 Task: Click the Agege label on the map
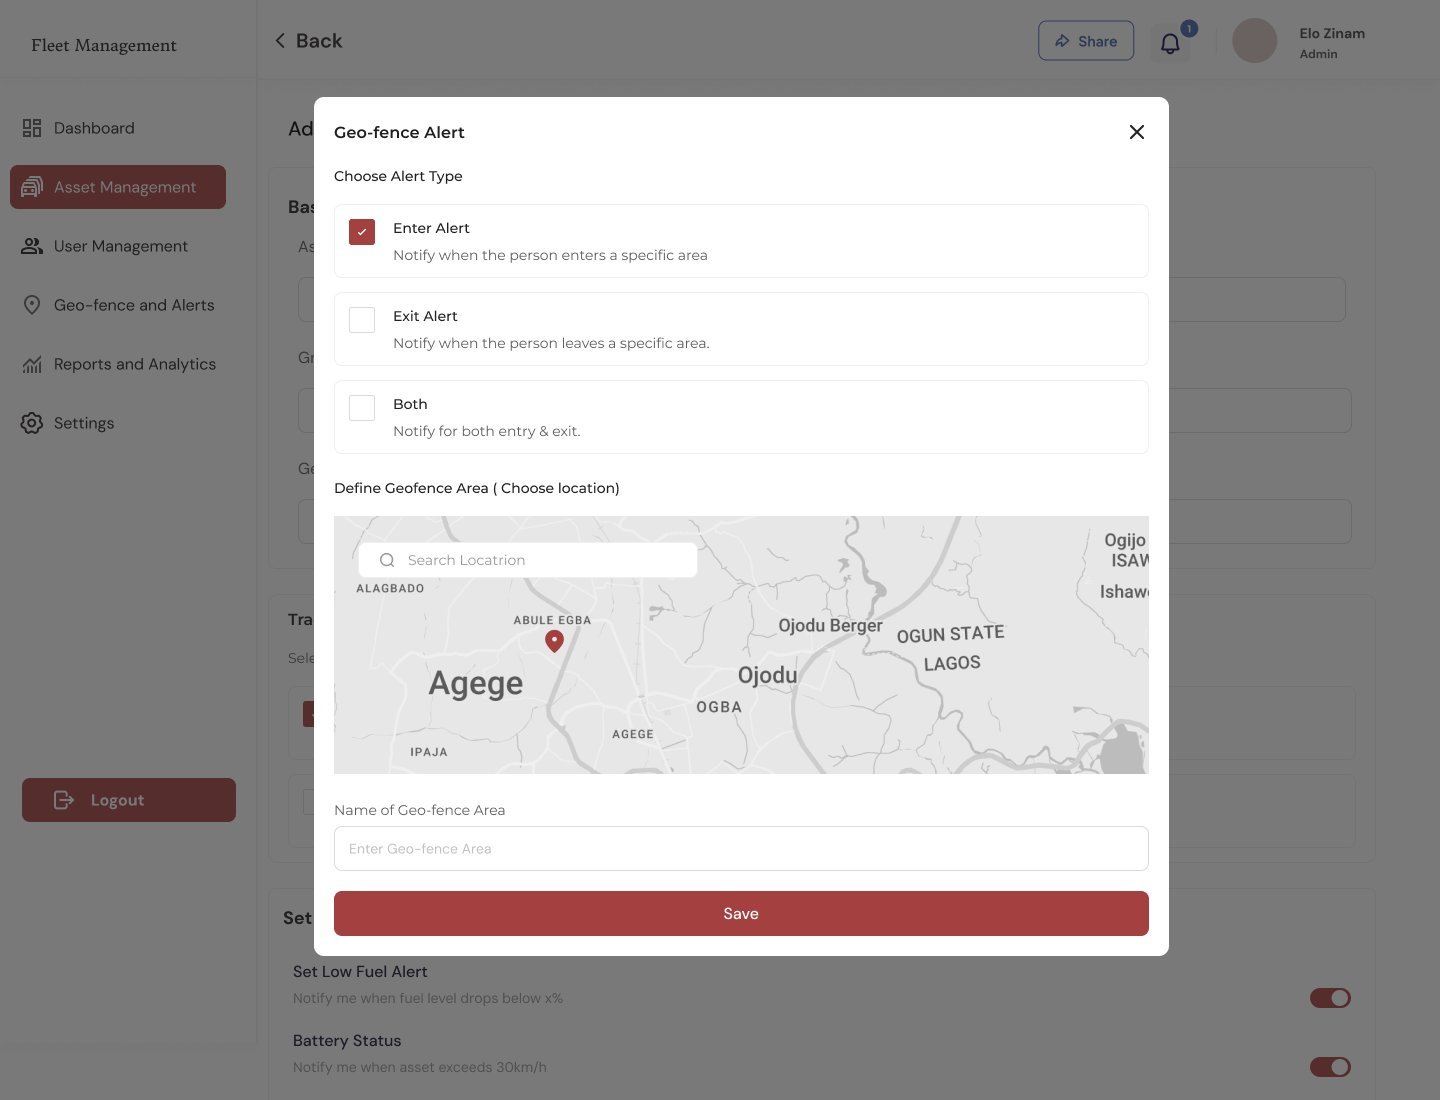[476, 683]
